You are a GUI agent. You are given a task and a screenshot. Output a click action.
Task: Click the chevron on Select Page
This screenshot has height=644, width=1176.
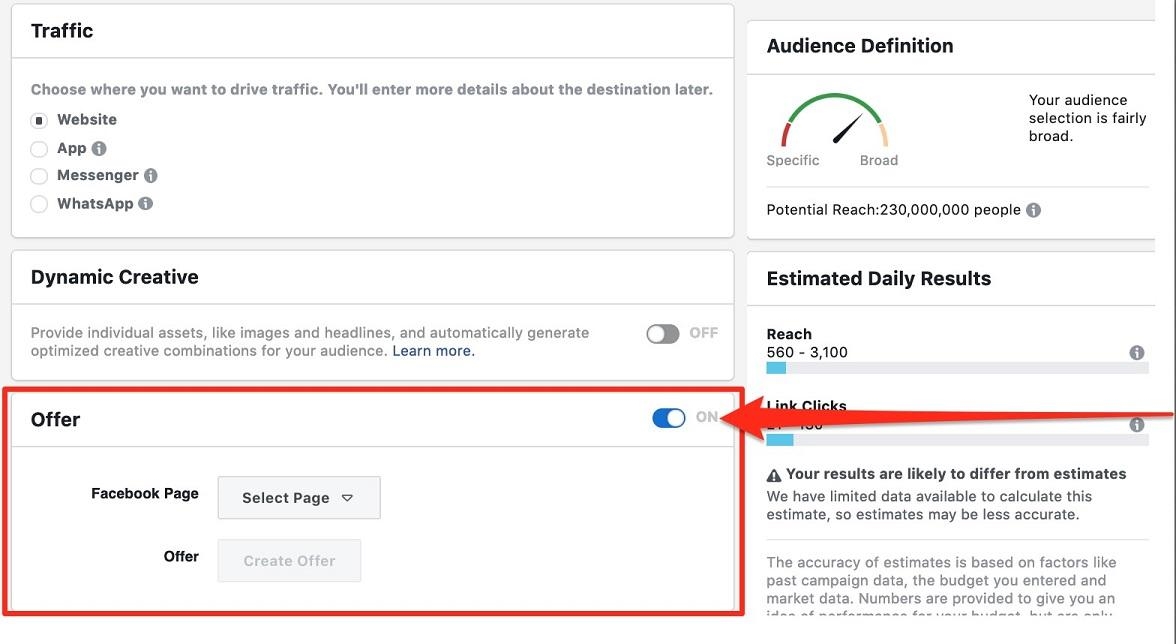pos(347,497)
